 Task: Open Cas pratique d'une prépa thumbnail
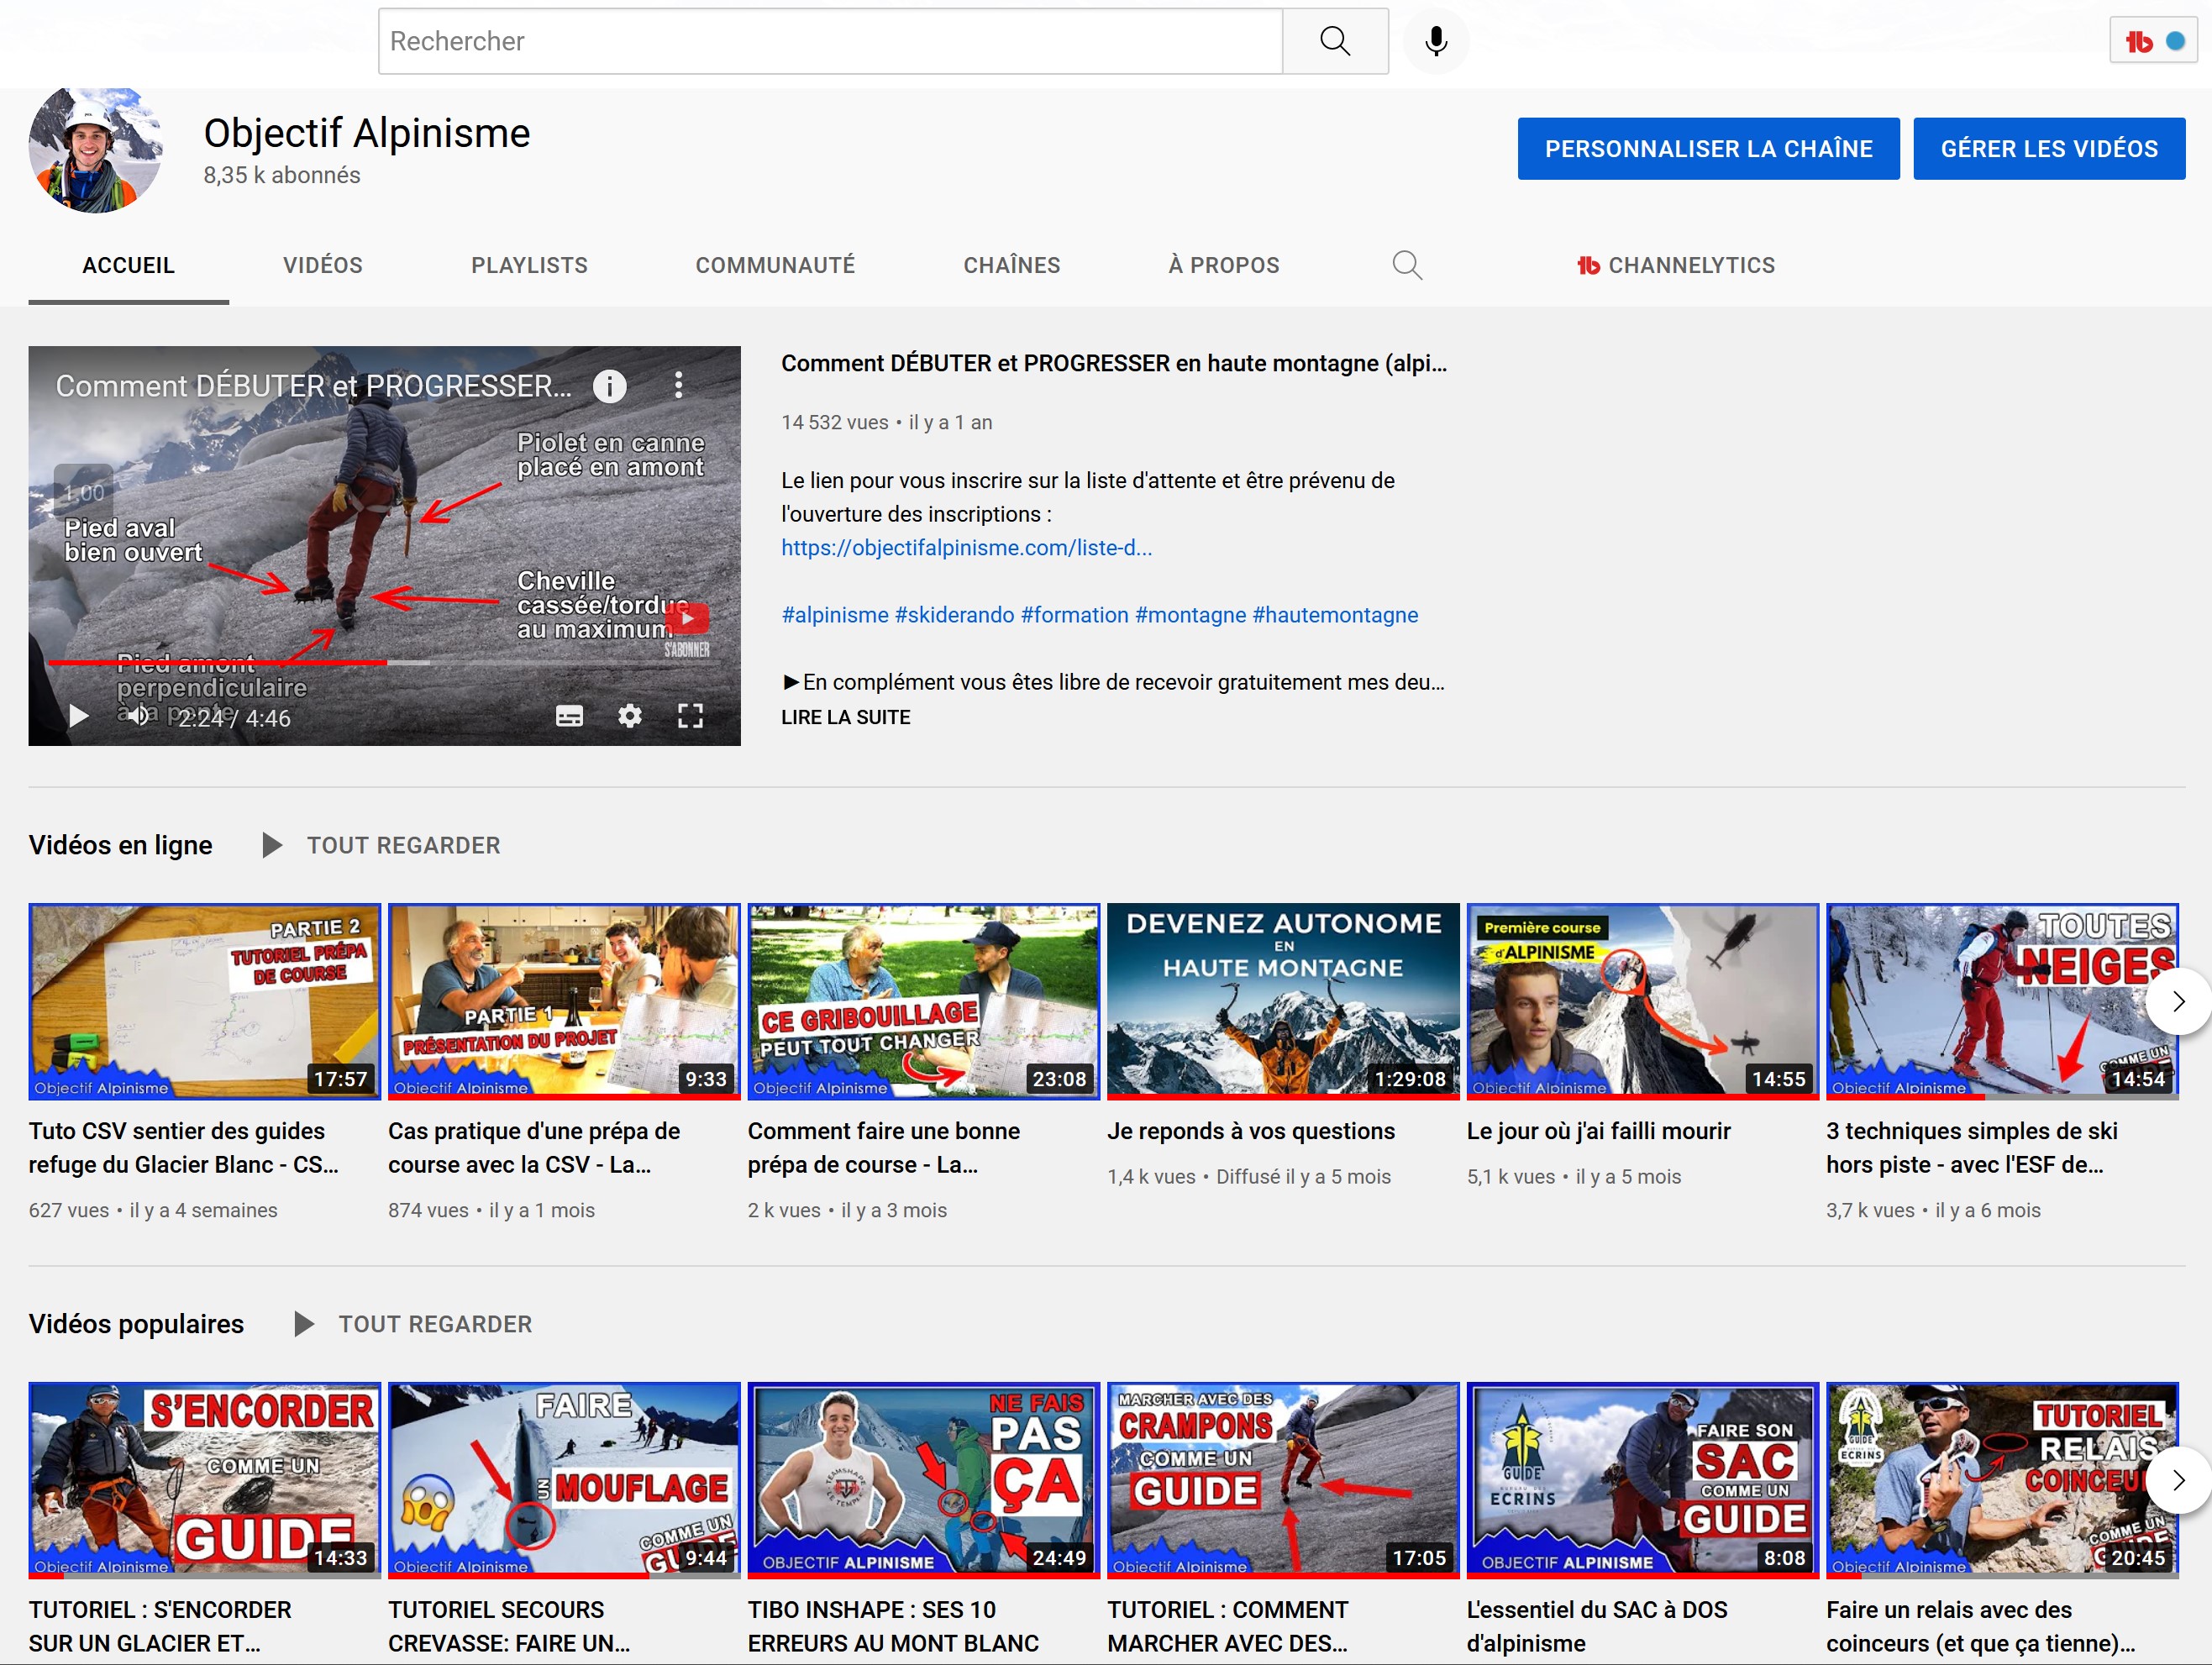click(x=564, y=1001)
